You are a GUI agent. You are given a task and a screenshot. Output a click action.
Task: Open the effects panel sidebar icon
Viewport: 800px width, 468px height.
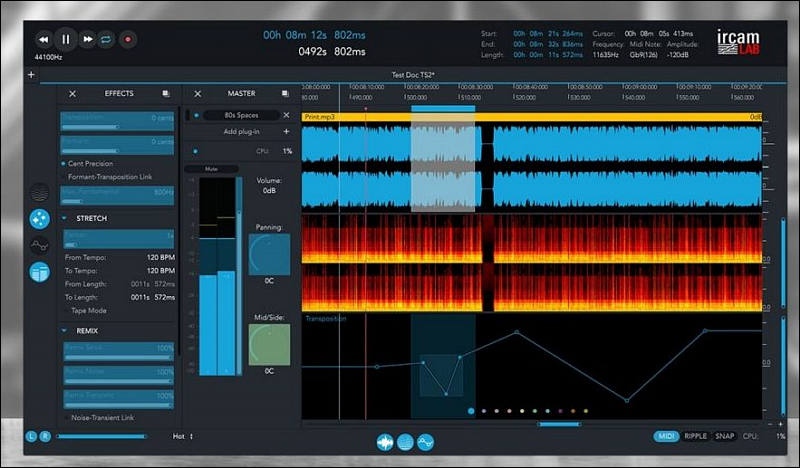[x=40, y=219]
